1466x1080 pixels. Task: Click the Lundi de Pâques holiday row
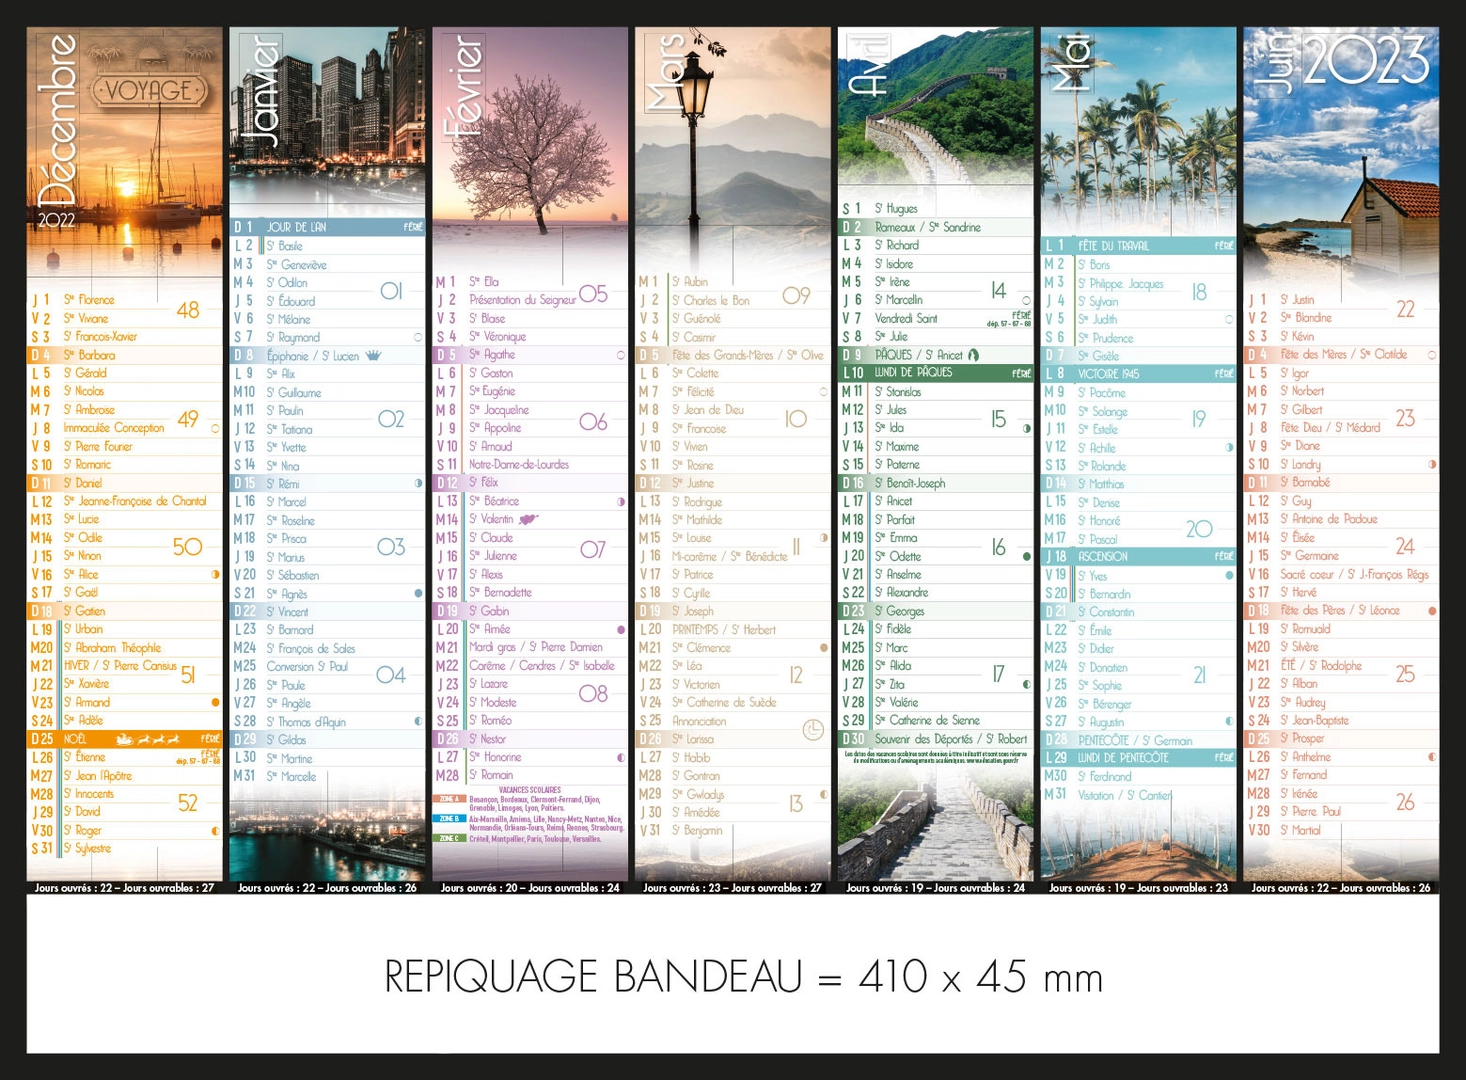[935, 373]
